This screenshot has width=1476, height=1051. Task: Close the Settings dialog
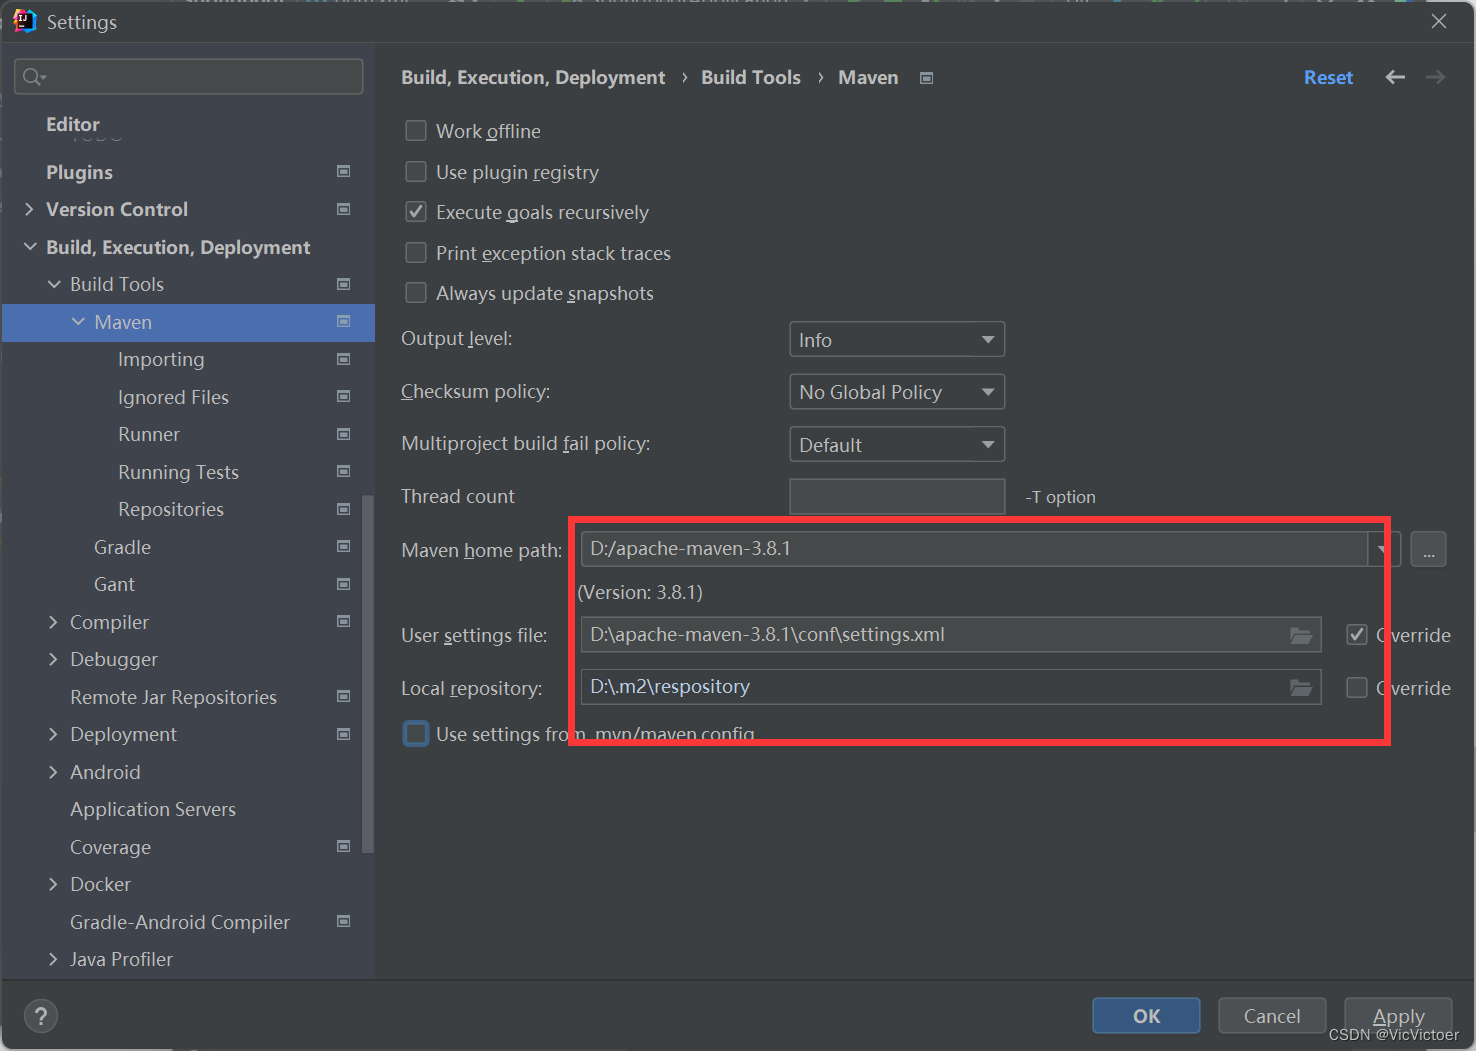[x=1439, y=21]
